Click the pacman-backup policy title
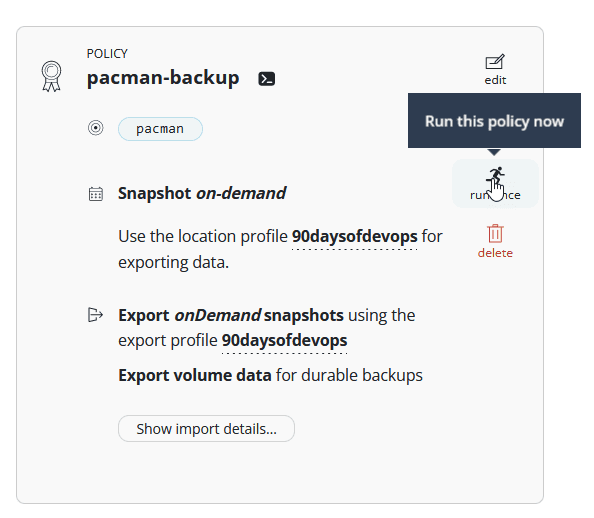This screenshot has height=518, width=594. pos(163,78)
